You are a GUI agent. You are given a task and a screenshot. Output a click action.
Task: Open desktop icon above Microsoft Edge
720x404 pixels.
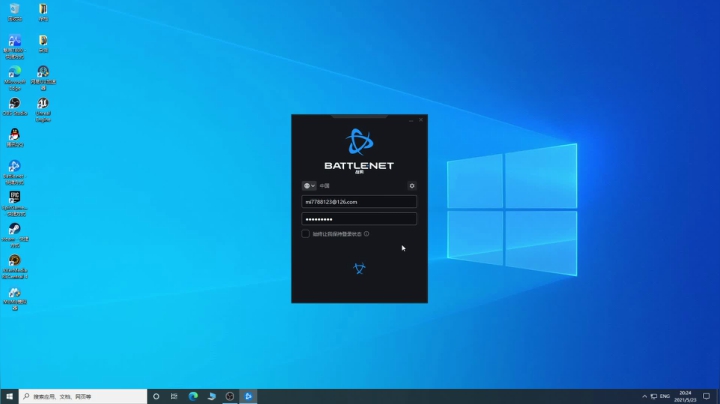pos(15,47)
